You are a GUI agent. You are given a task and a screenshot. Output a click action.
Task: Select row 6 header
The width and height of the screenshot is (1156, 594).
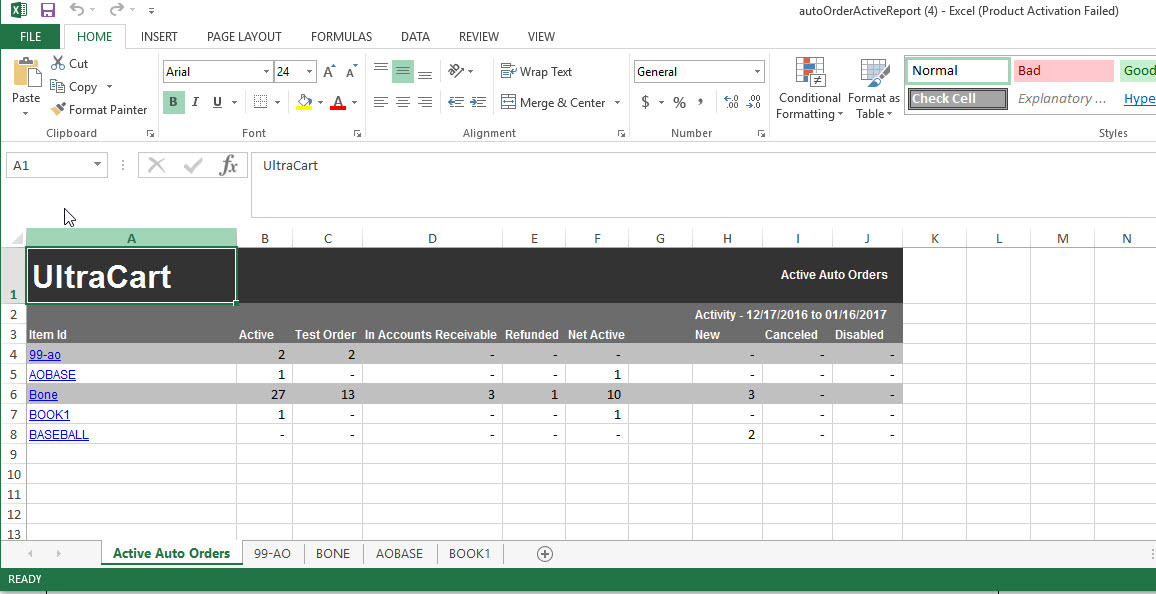[x=13, y=394]
